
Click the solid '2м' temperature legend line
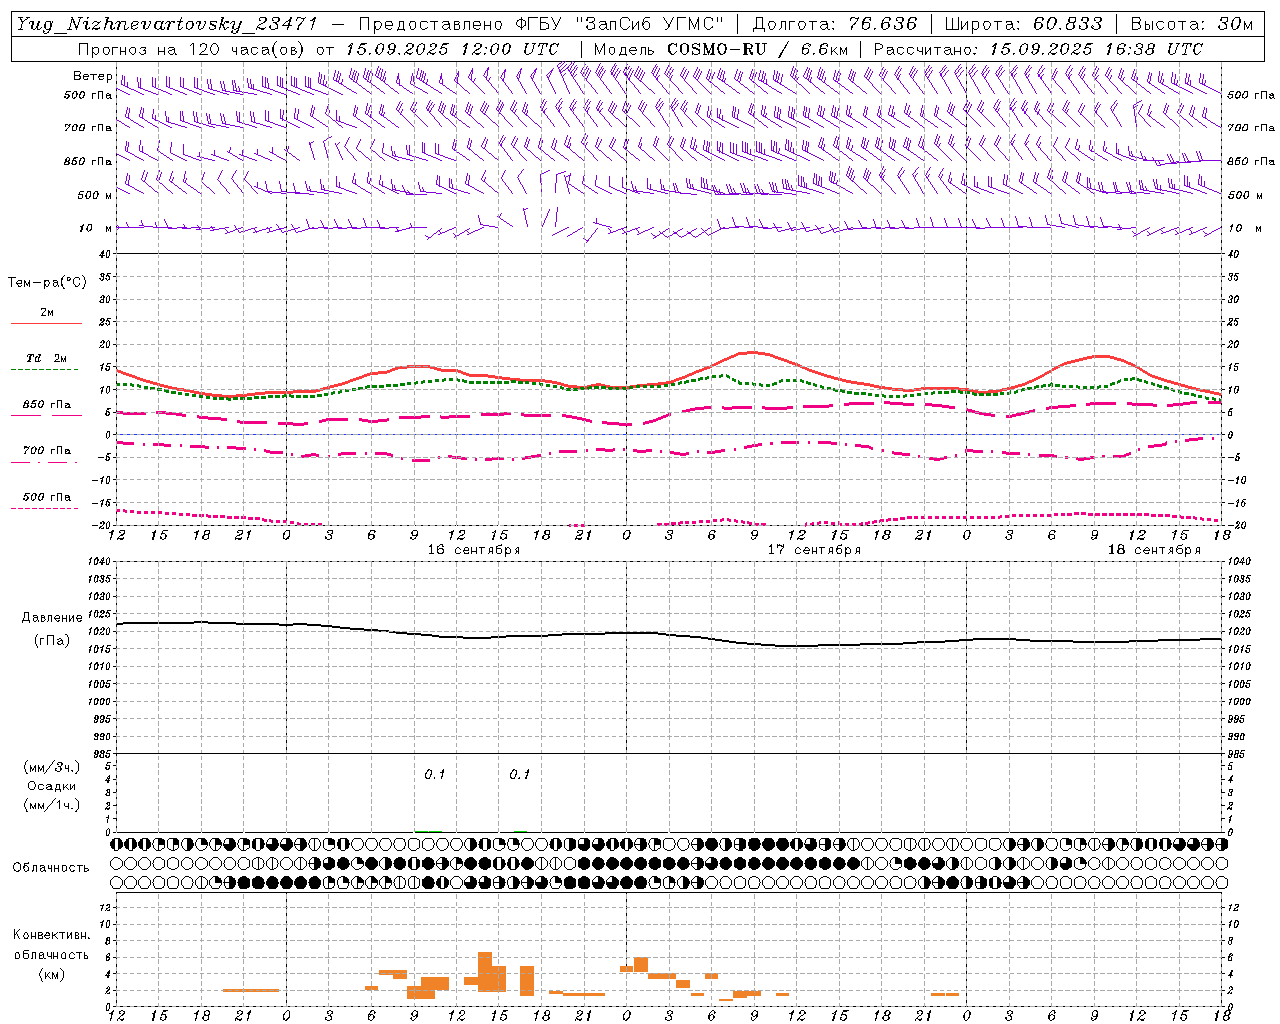(x=46, y=324)
